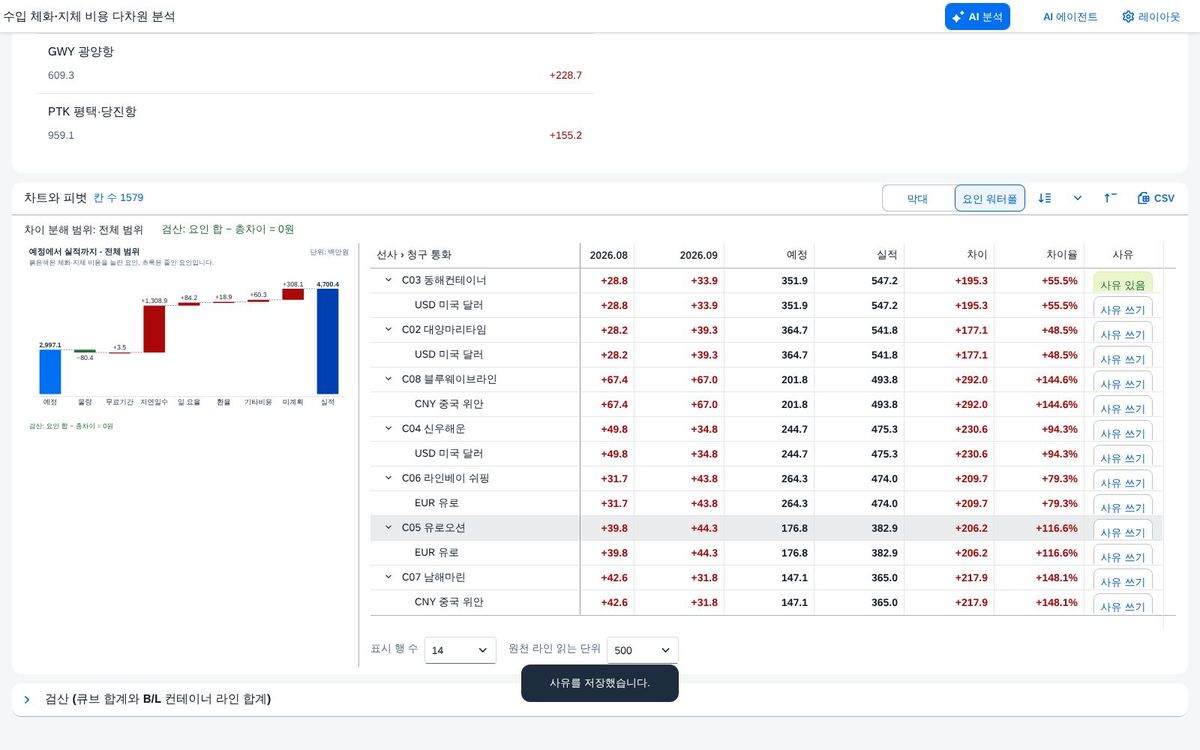
Task: Switch chart to 요인 워터폴 view
Action: pyautogui.click(x=990, y=199)
